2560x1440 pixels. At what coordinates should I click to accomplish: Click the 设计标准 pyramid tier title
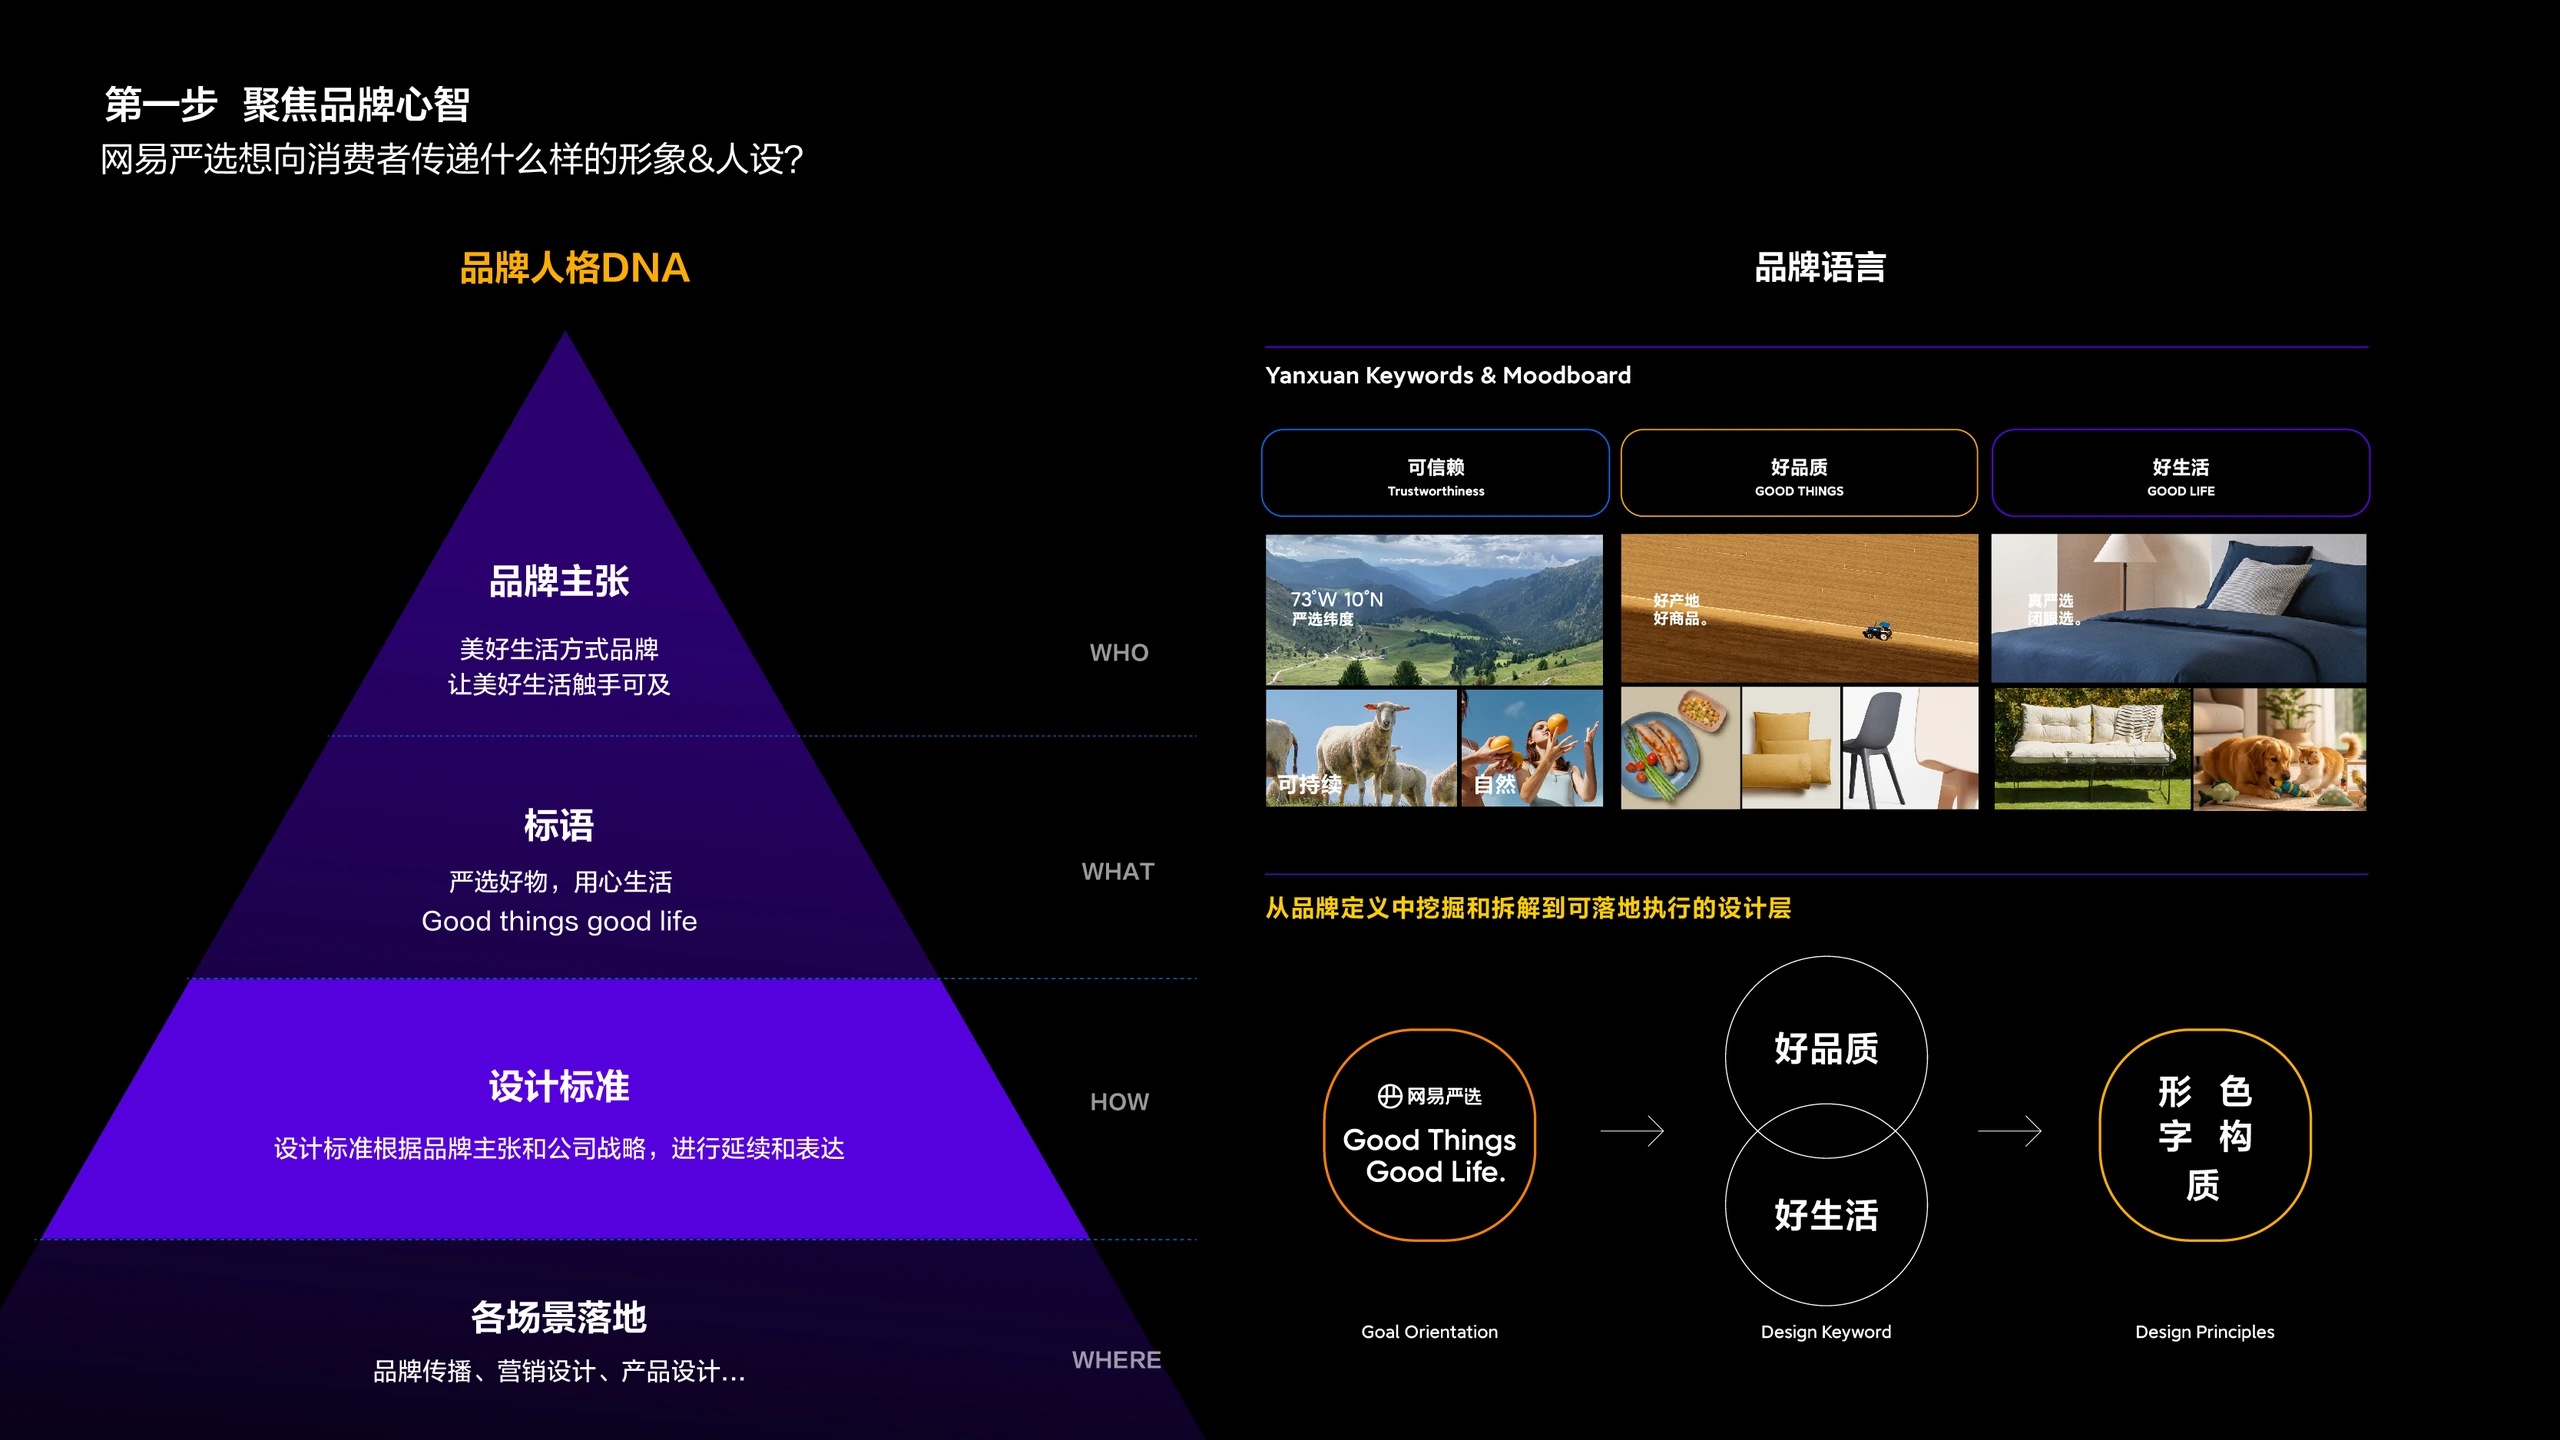click(559, 1086)
